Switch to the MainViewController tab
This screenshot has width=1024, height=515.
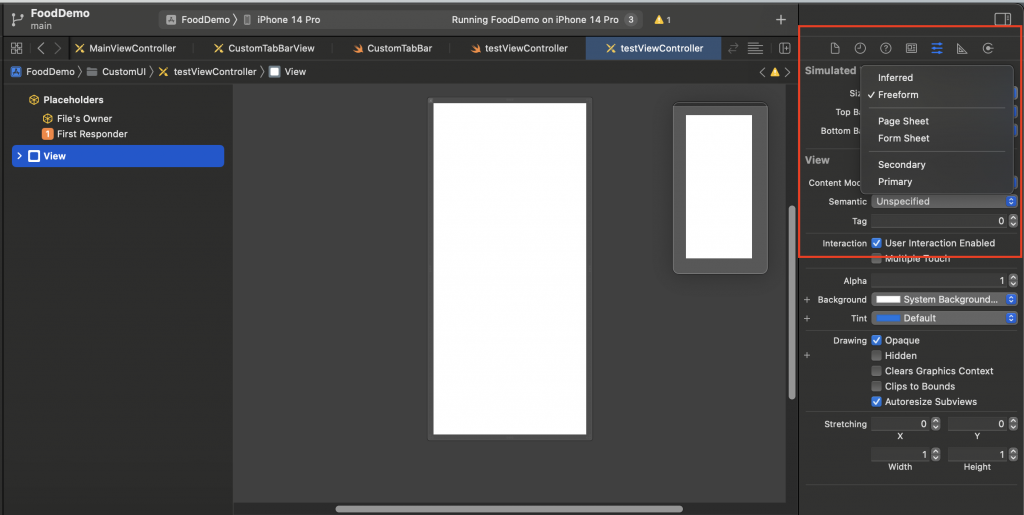click(x=125, y=48)
